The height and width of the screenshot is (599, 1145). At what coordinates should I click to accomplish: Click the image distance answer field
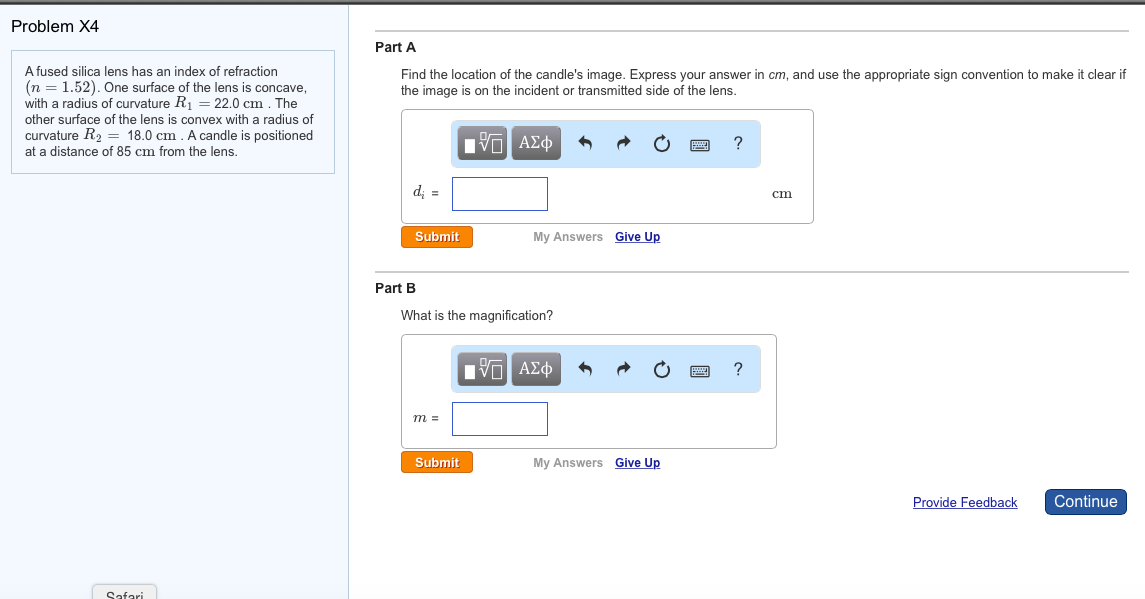(500, 194)
